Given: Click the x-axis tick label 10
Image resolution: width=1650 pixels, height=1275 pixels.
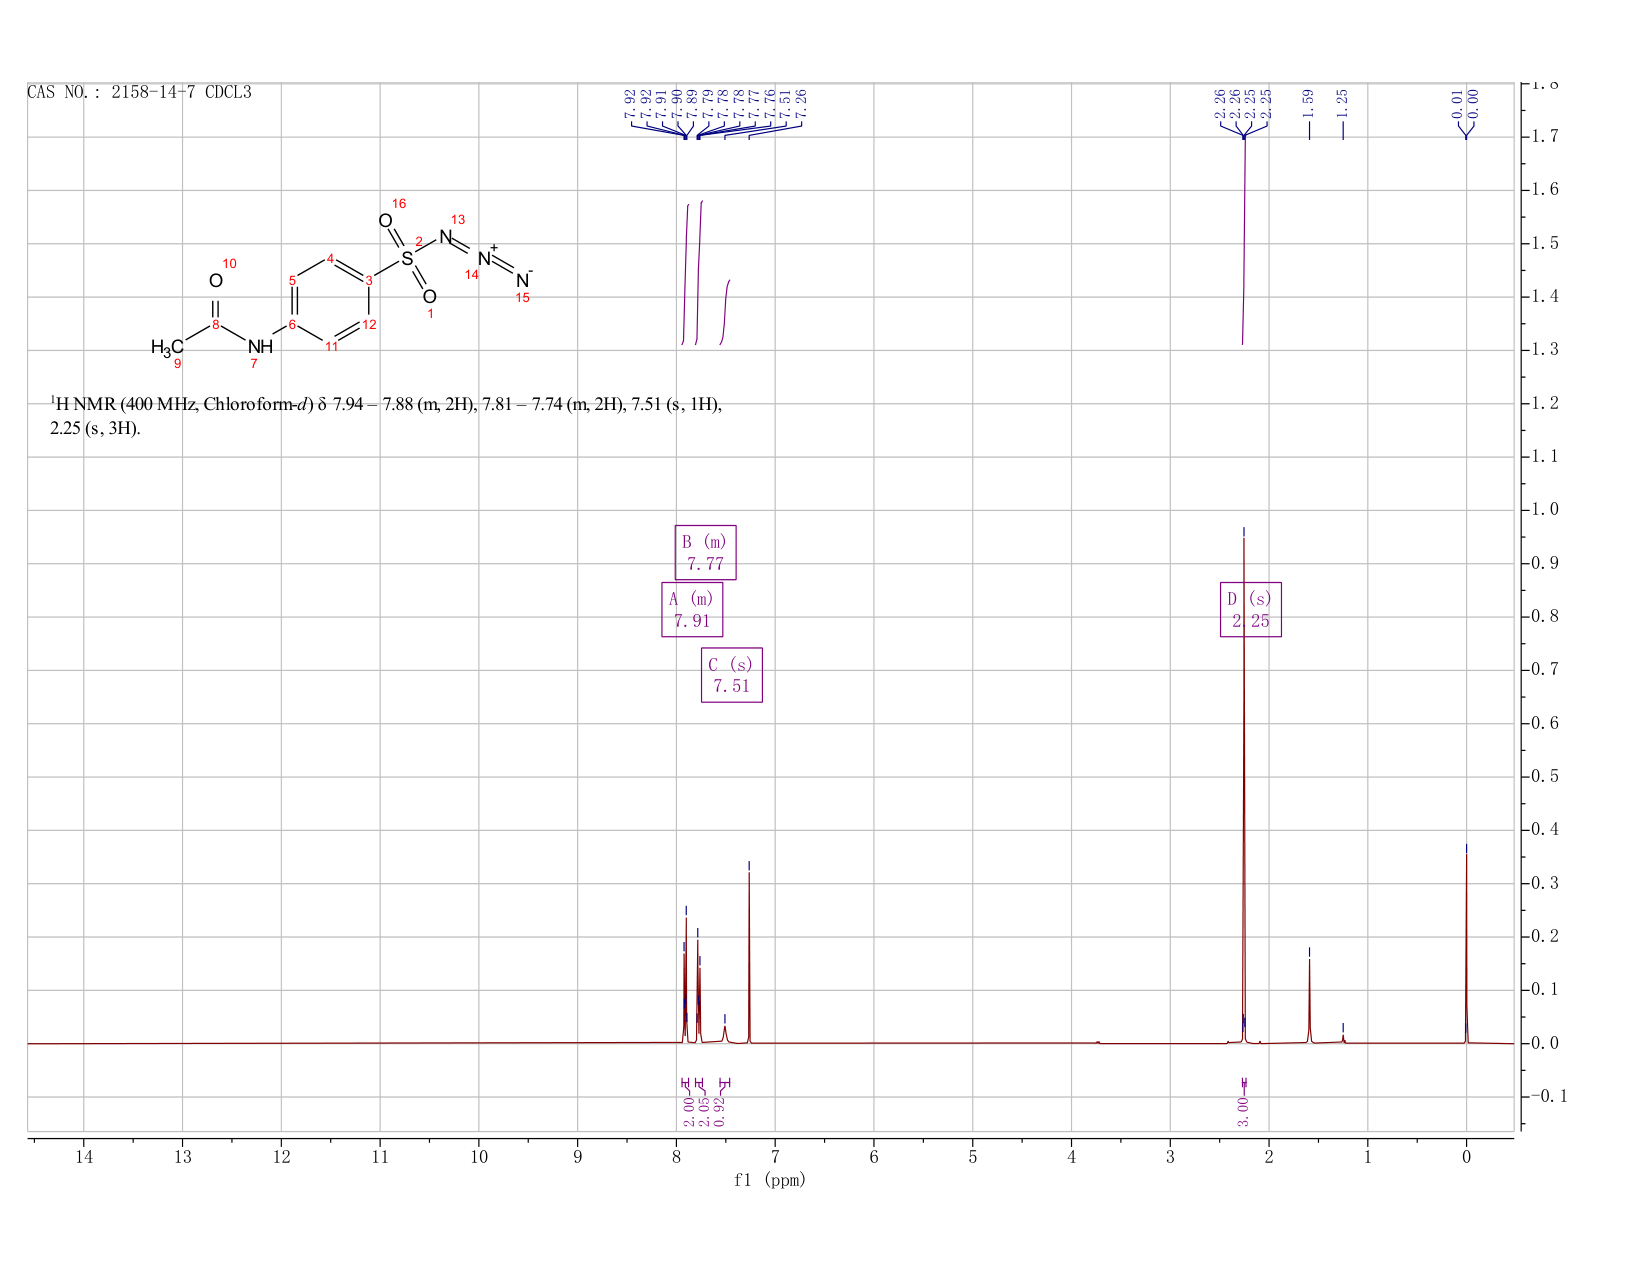Looking at the screenshot, I should click(478, 1157).
